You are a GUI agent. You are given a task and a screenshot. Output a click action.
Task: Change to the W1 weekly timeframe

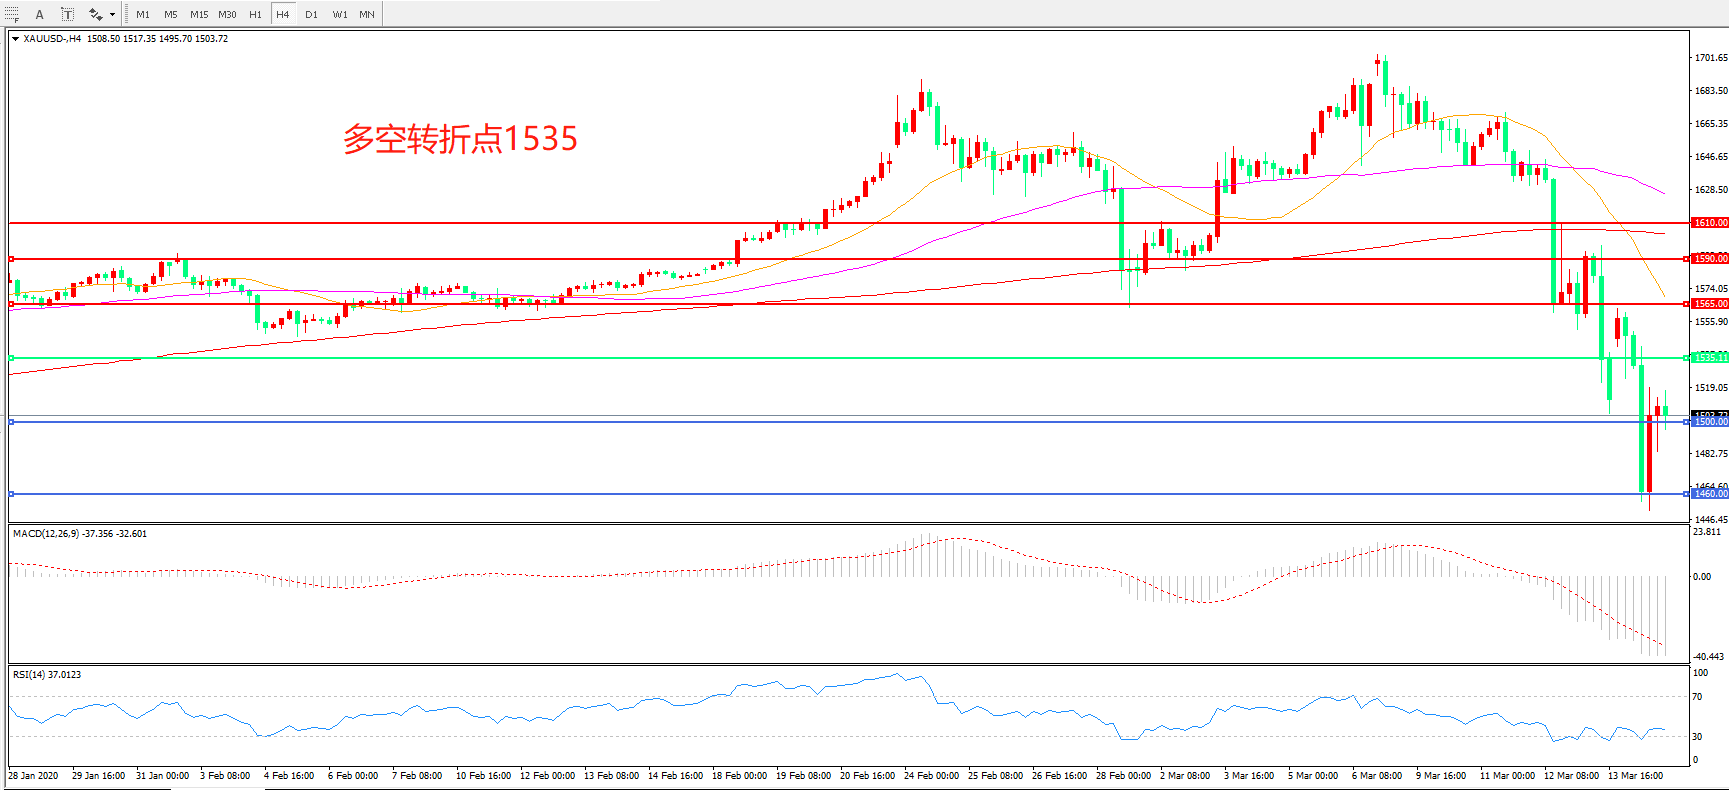click(x=340, y=14)
